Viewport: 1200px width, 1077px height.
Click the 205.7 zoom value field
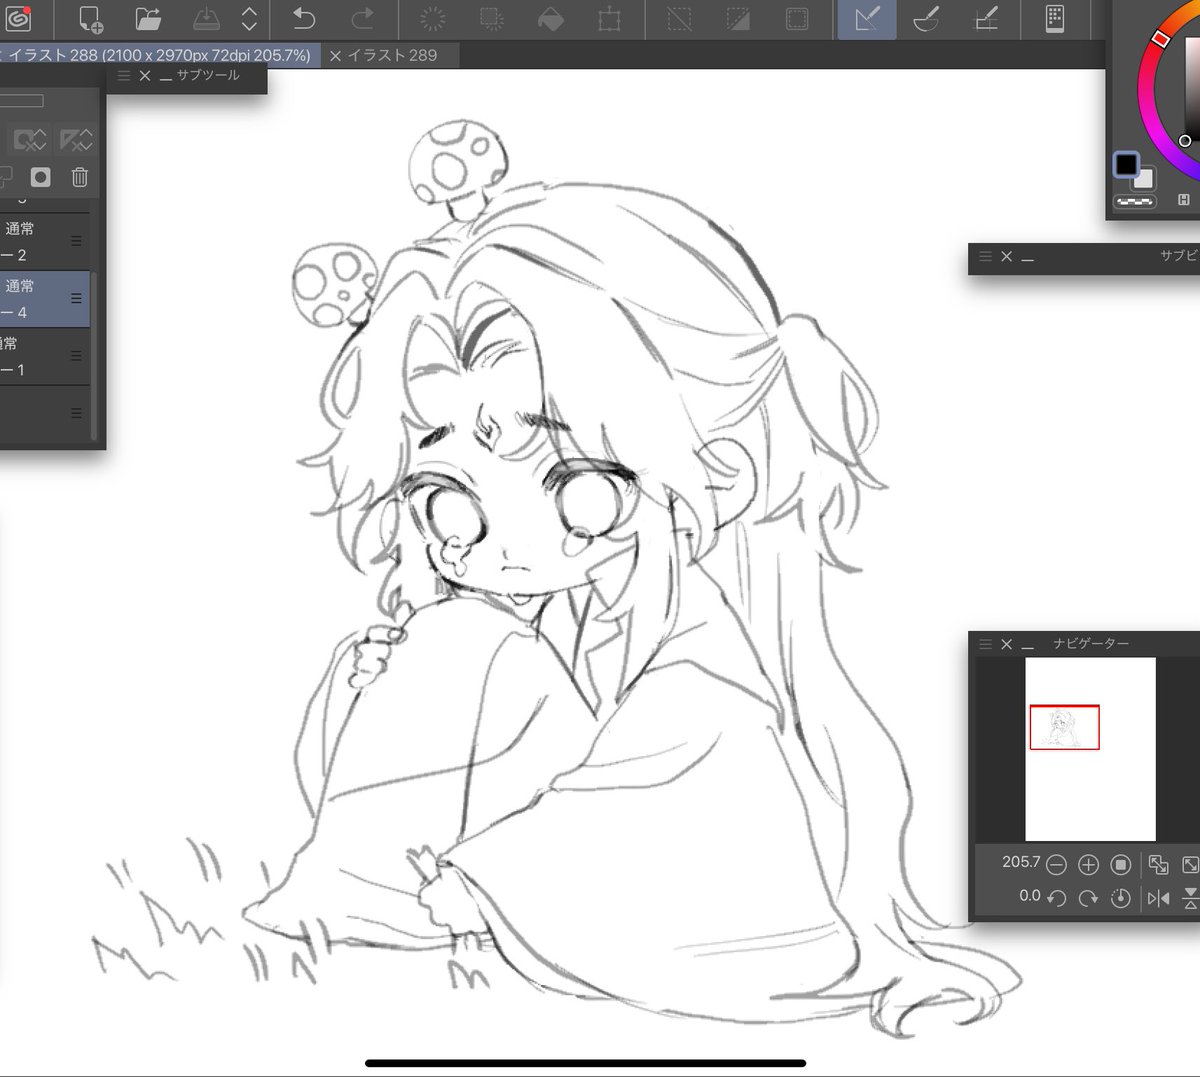tap(1020, 862)
